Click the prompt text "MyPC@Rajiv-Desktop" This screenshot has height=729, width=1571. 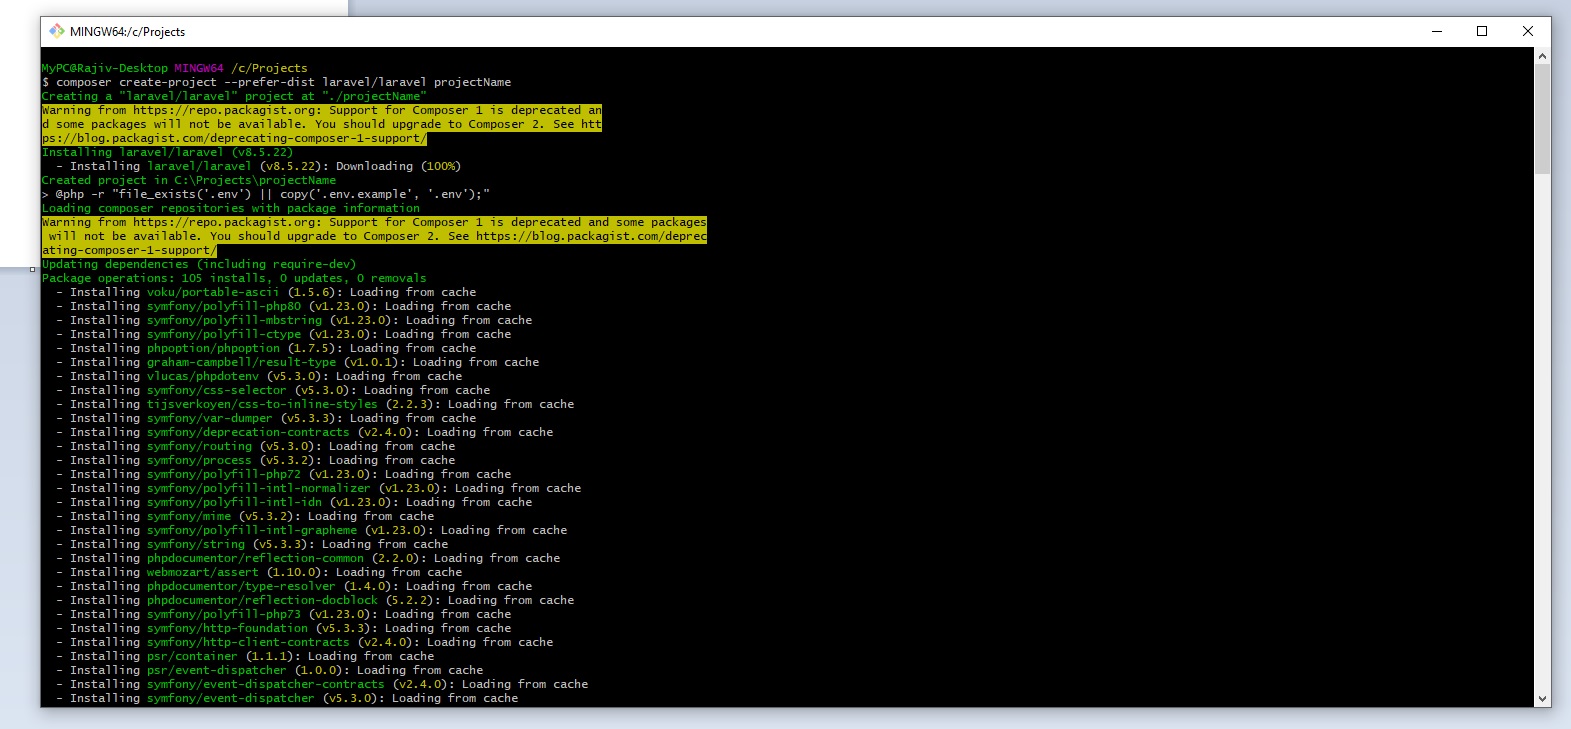105,68
